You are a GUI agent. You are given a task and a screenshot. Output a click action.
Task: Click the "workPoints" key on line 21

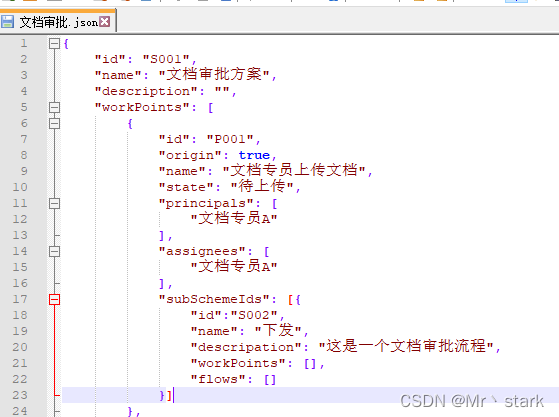tap(238, 364)
